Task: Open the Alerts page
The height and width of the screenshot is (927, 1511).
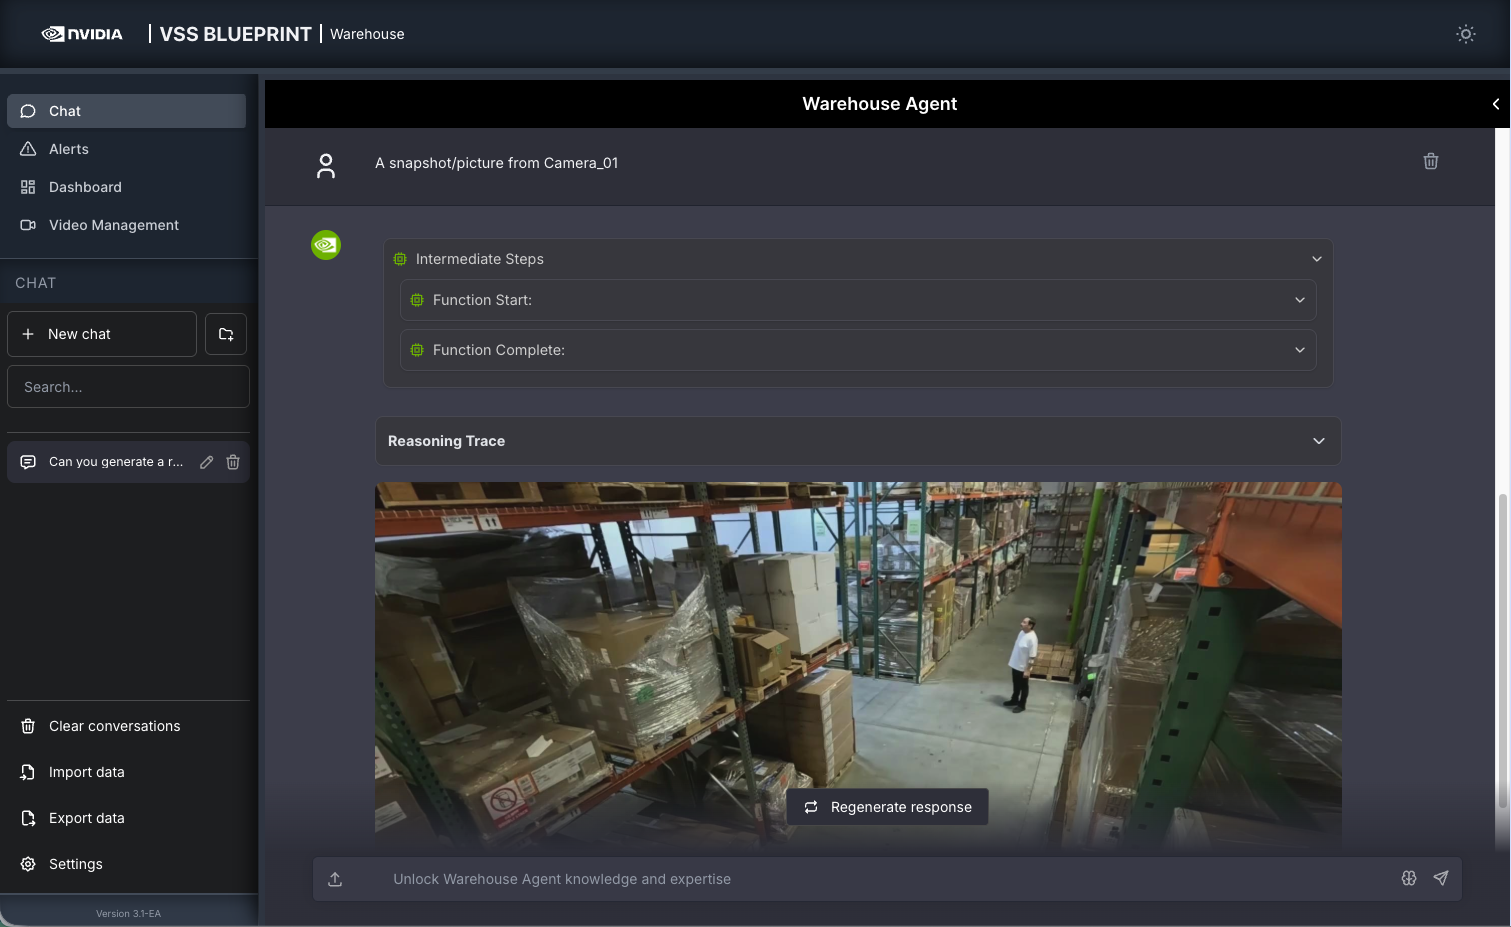Action: (69, 149)
